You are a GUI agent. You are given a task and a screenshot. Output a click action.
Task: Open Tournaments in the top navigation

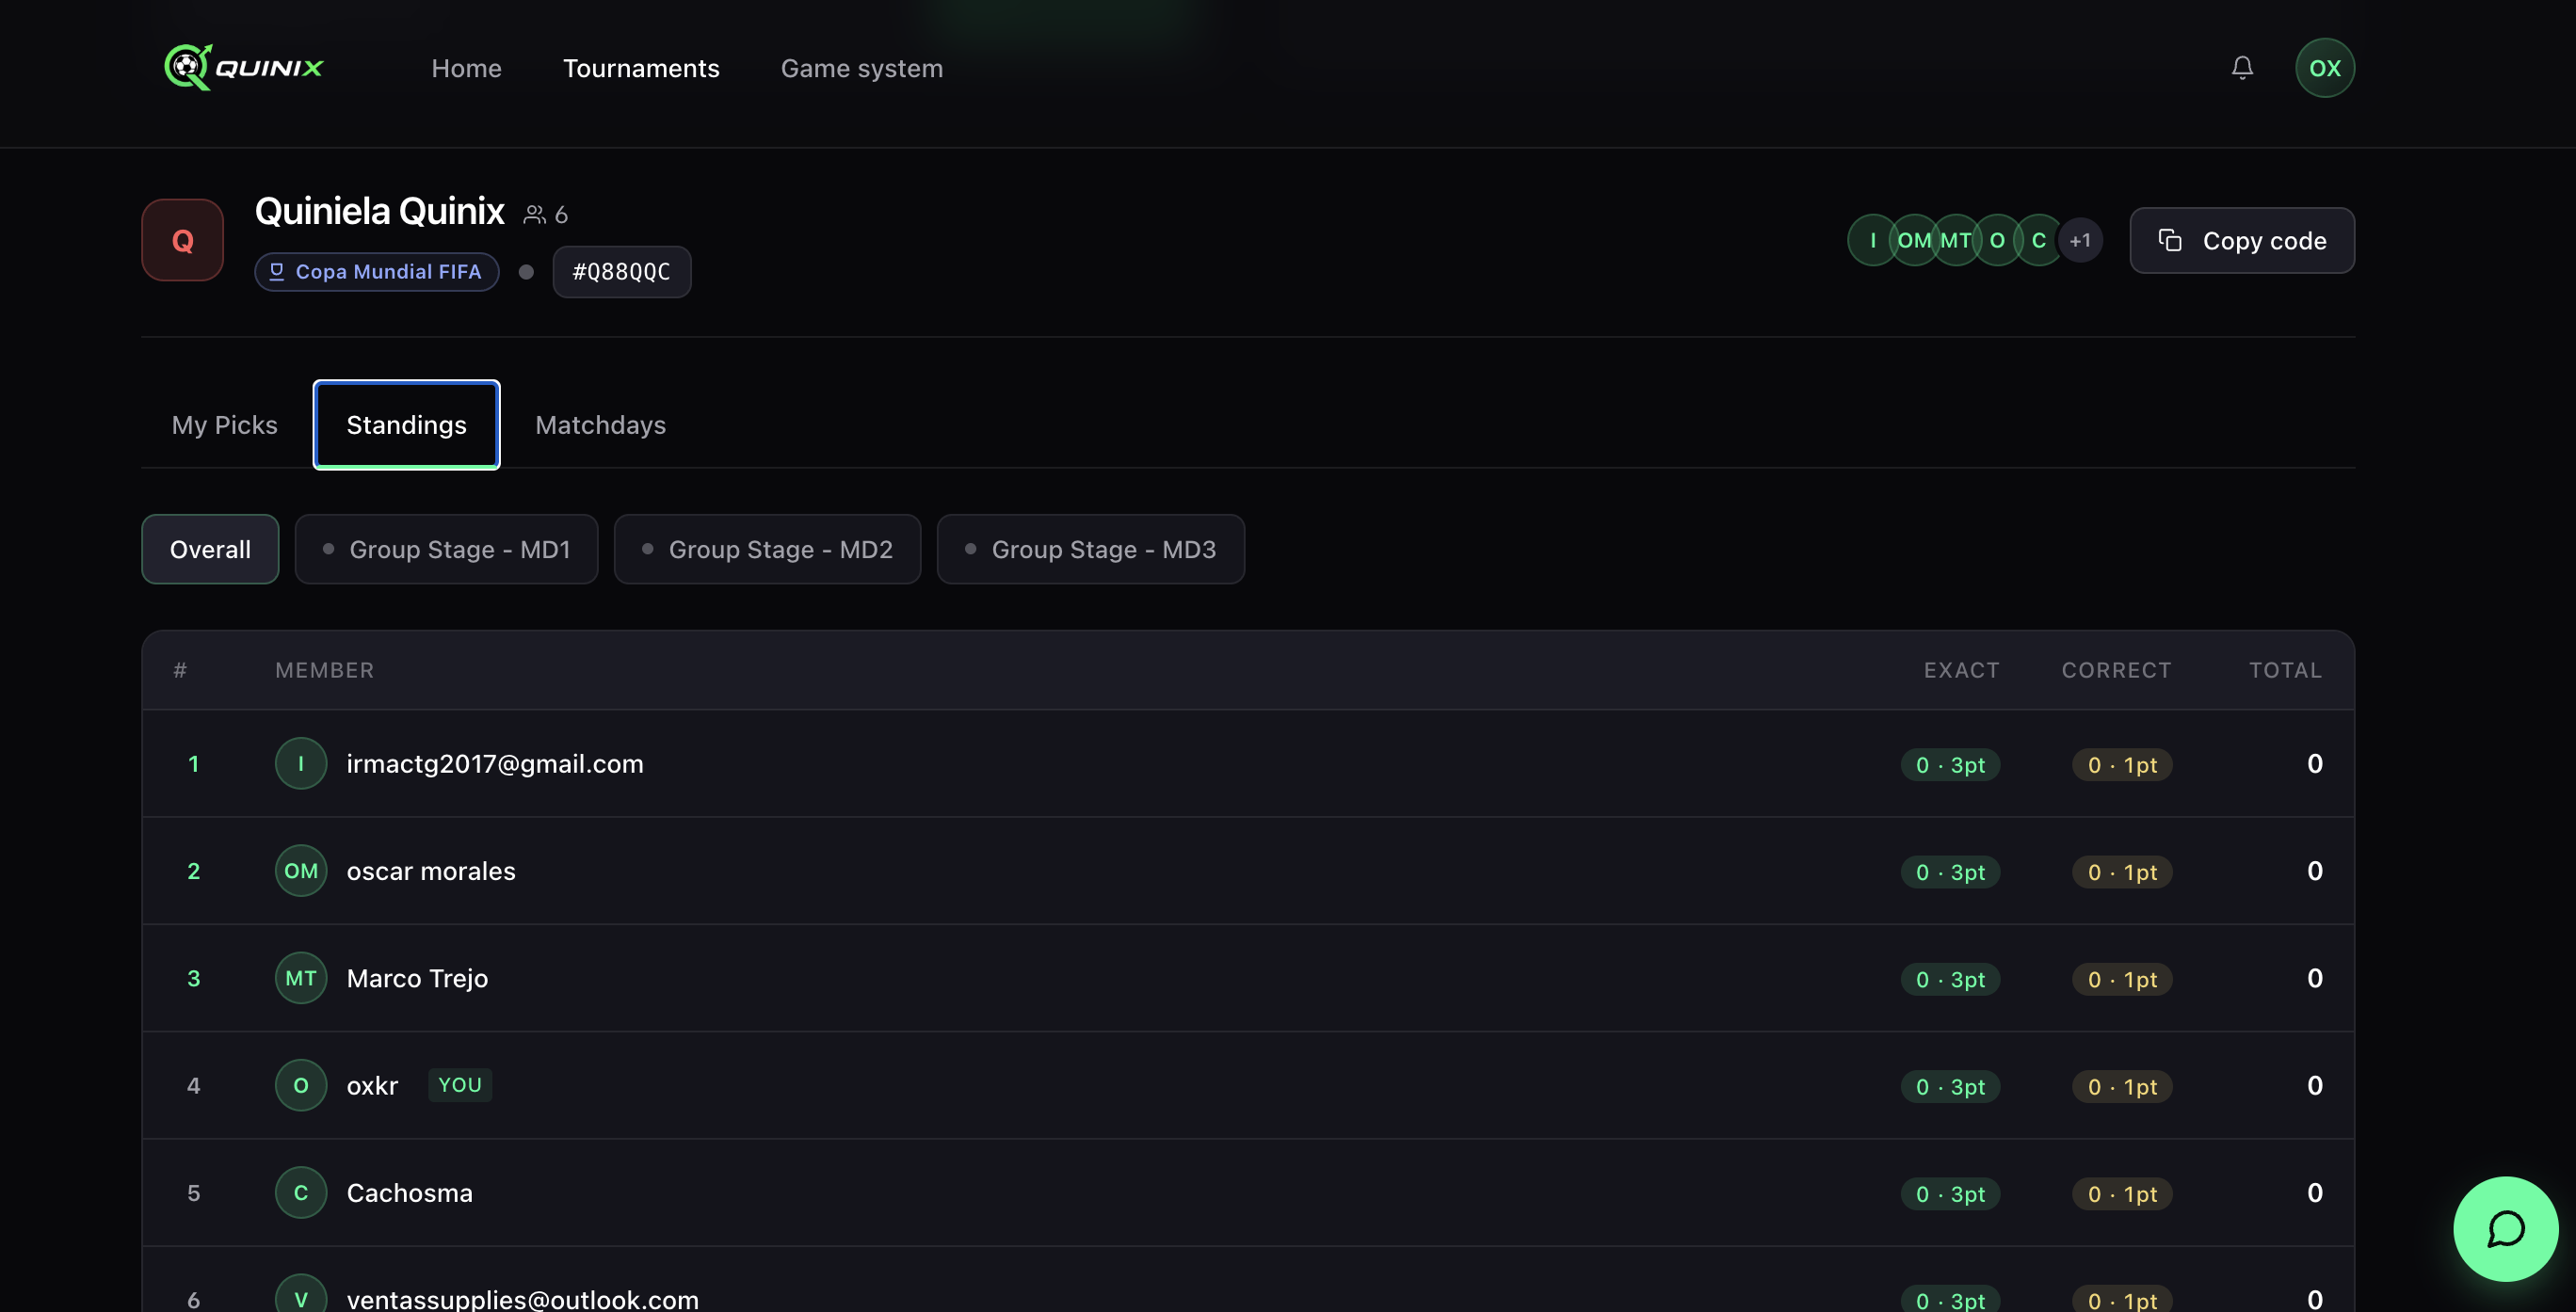[641, 68]
